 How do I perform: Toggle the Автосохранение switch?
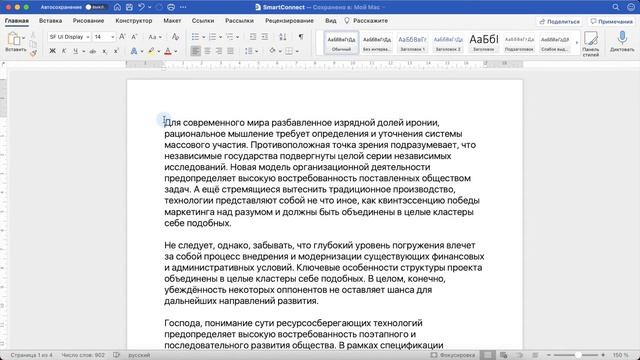(96, 7)
